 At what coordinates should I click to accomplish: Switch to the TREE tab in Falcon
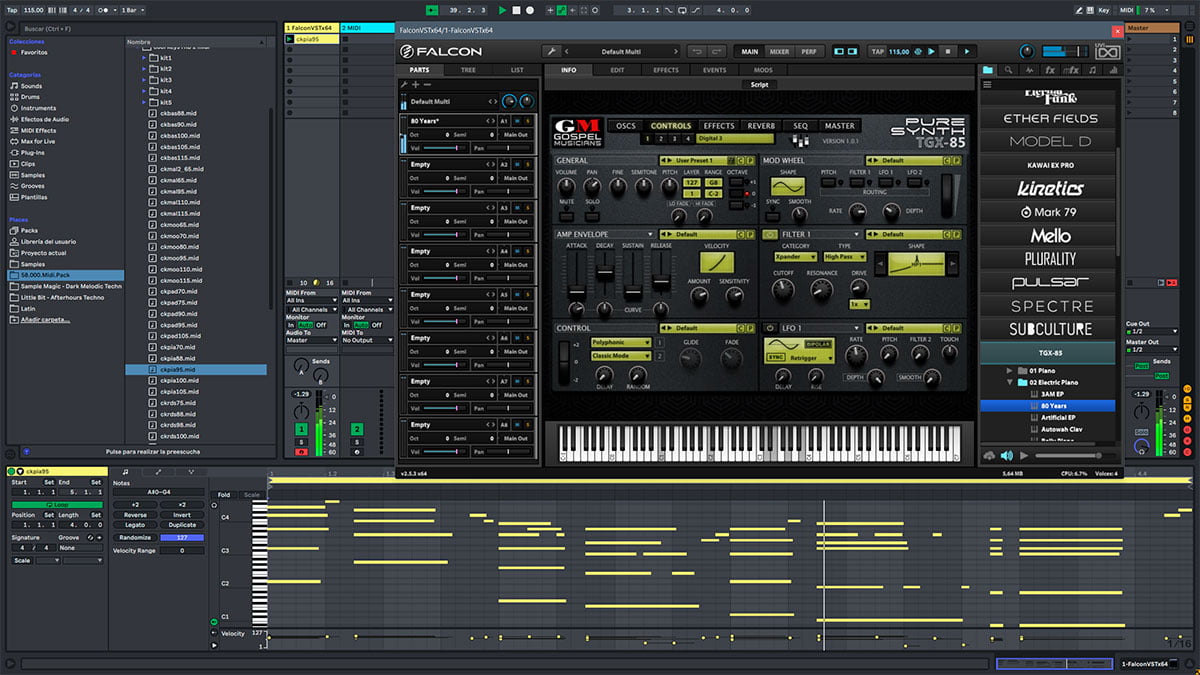point(468,70)
